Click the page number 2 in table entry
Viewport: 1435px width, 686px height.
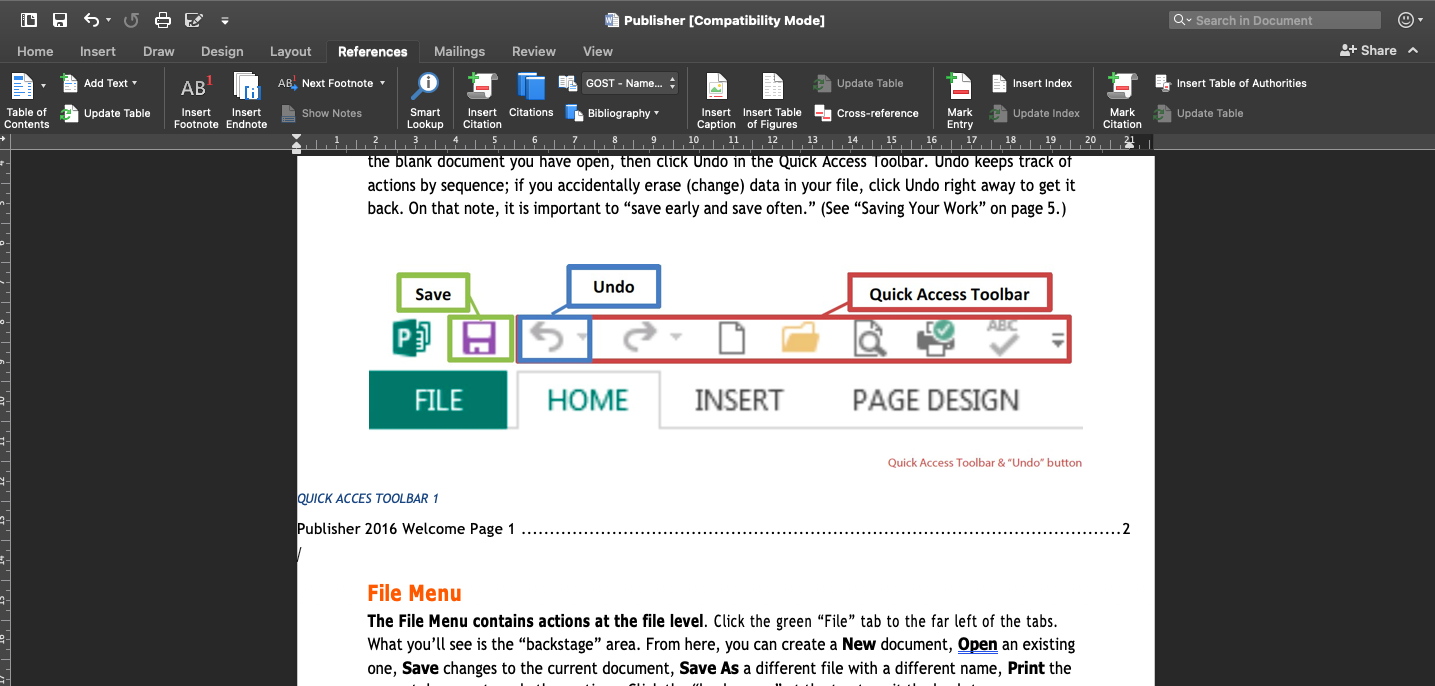(1126, 529)
